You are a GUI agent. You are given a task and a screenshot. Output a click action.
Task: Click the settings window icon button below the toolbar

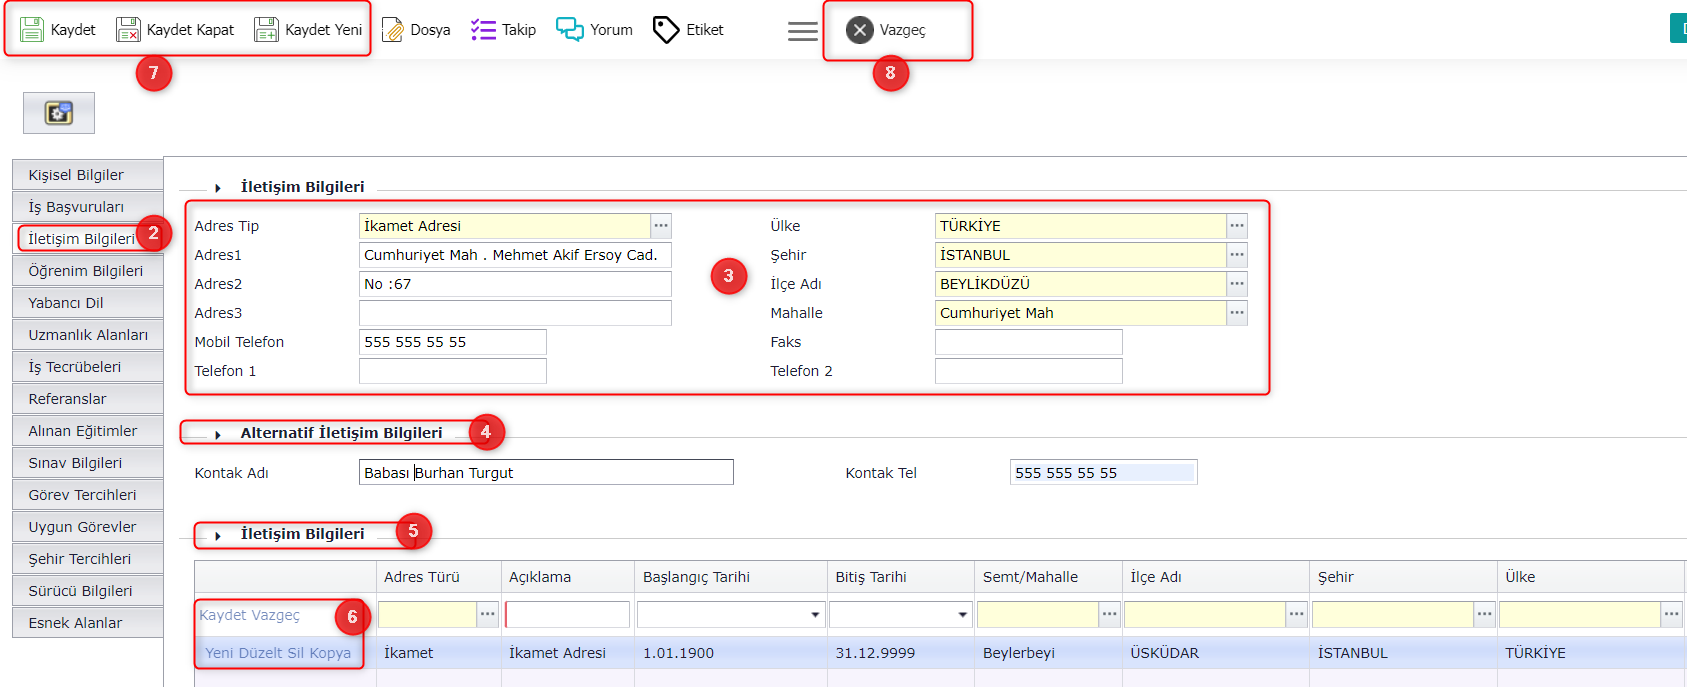tap(59, 113)
